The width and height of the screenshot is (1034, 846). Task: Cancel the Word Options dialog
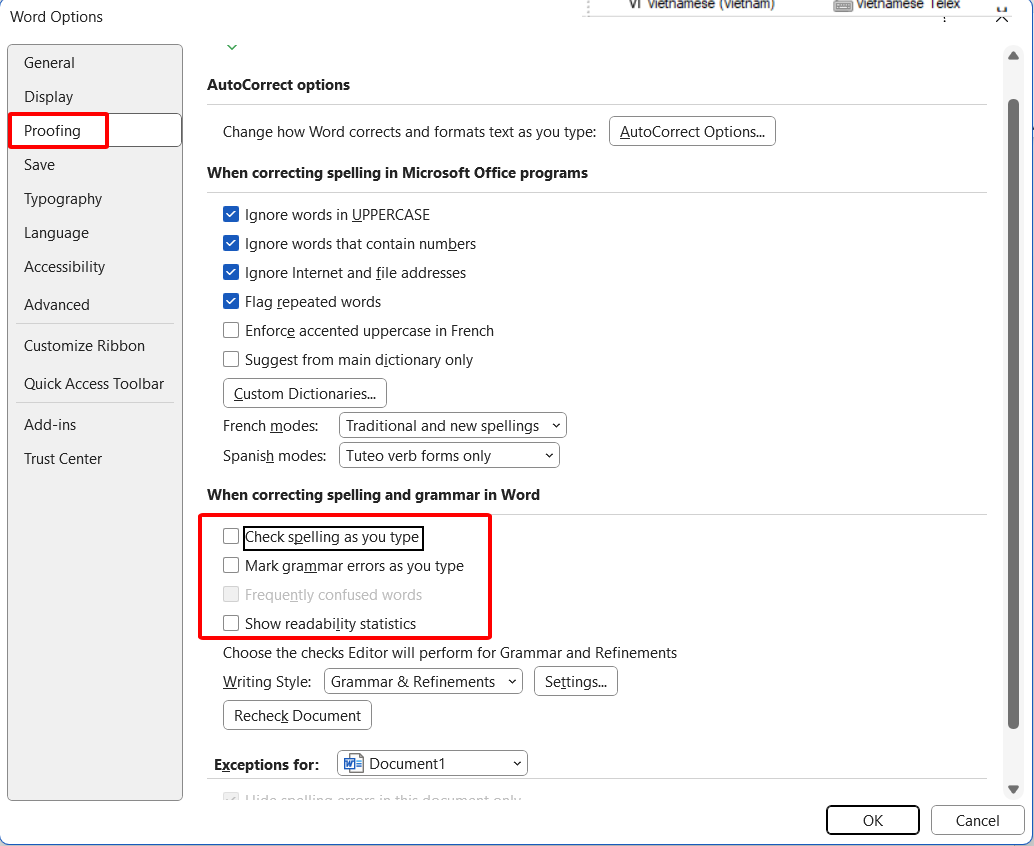(977, 820)
